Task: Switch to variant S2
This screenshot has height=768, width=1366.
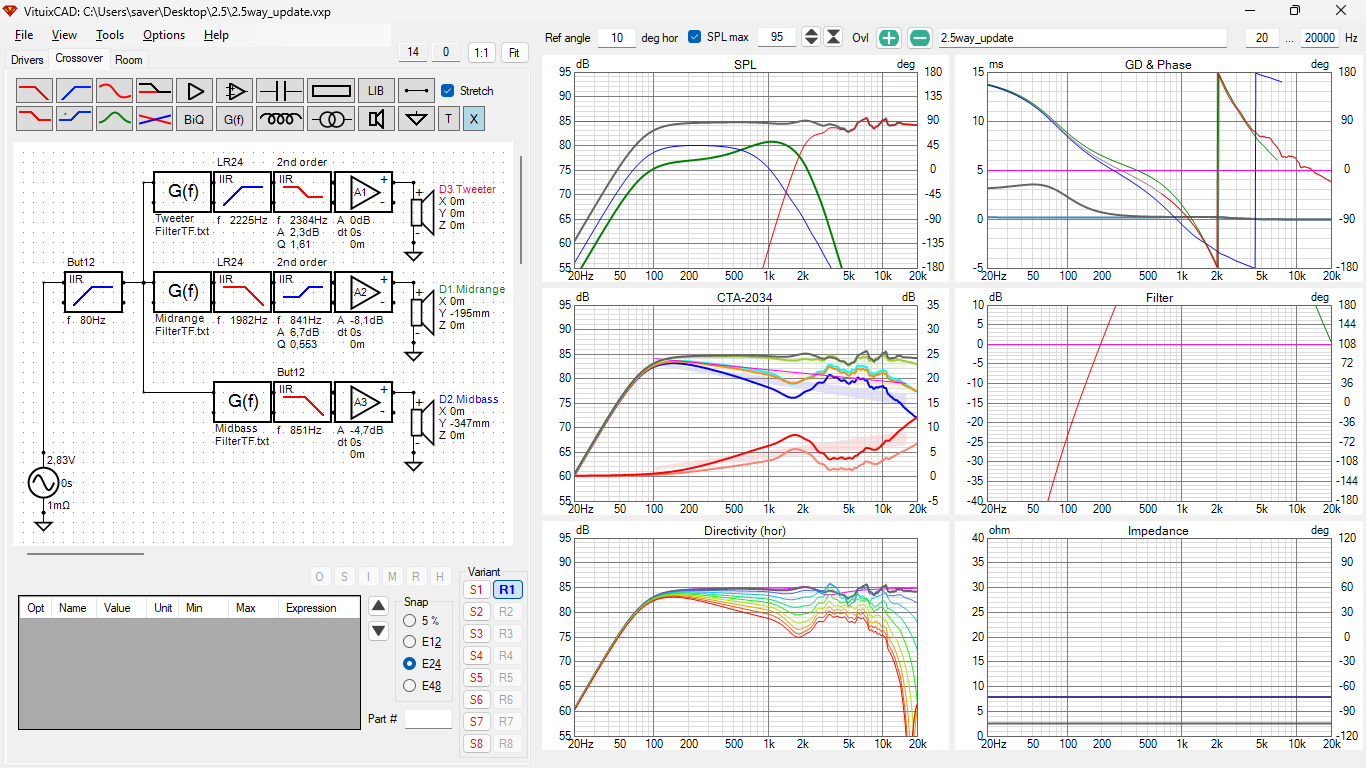Action: coord(476,612)
